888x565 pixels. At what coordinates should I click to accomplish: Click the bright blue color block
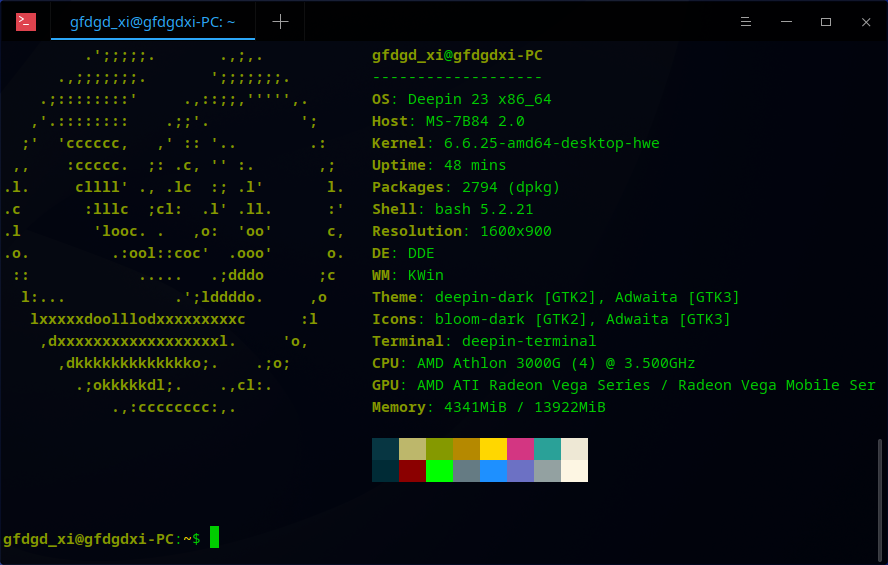pos(493,471)
